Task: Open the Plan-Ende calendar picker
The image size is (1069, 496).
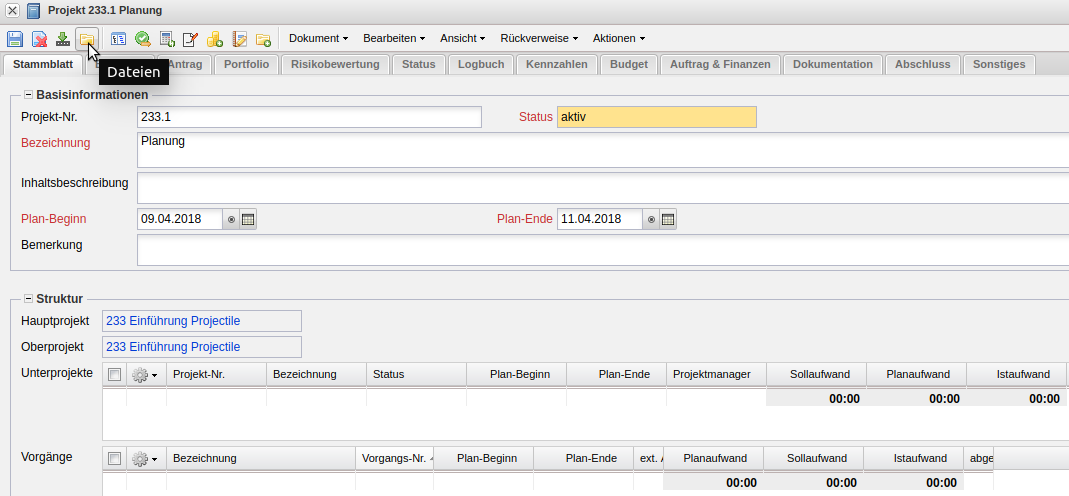Action: point(668,219)
